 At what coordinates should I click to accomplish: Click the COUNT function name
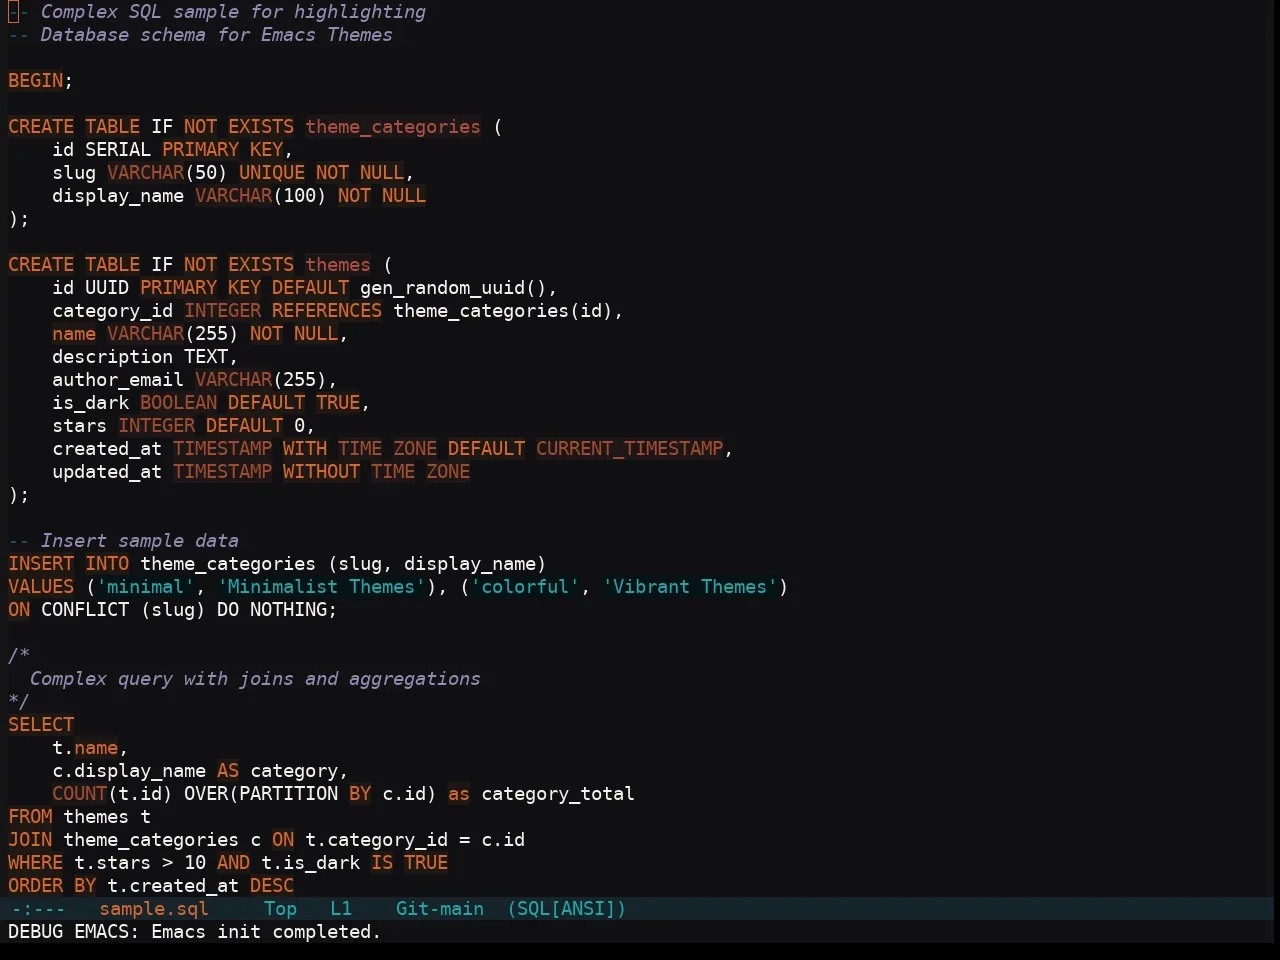pos(80,794)
